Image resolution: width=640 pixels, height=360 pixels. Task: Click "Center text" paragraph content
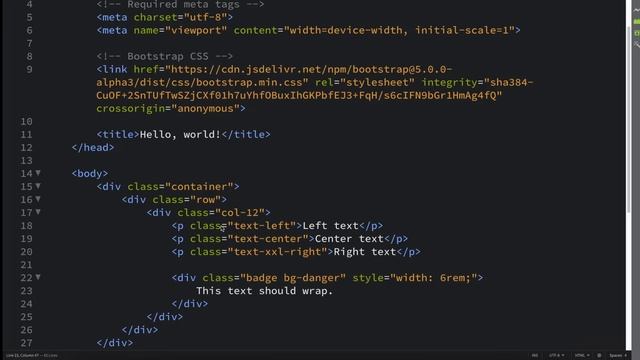(349, 239)
